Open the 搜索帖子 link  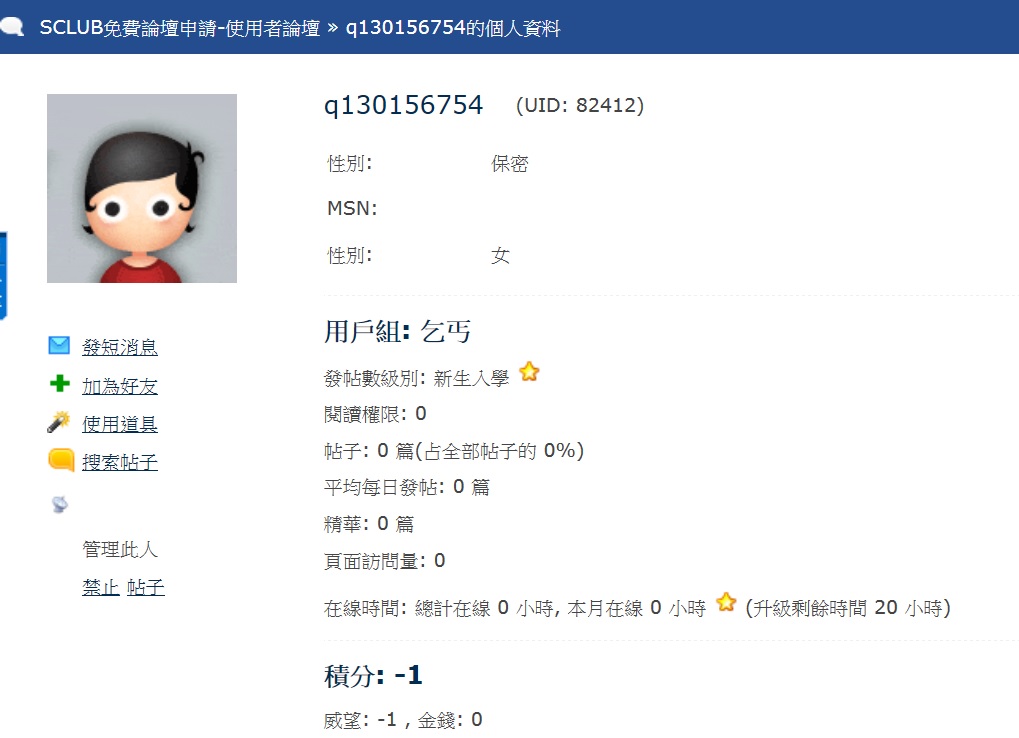pyautogui.click(x=120, y=462)
